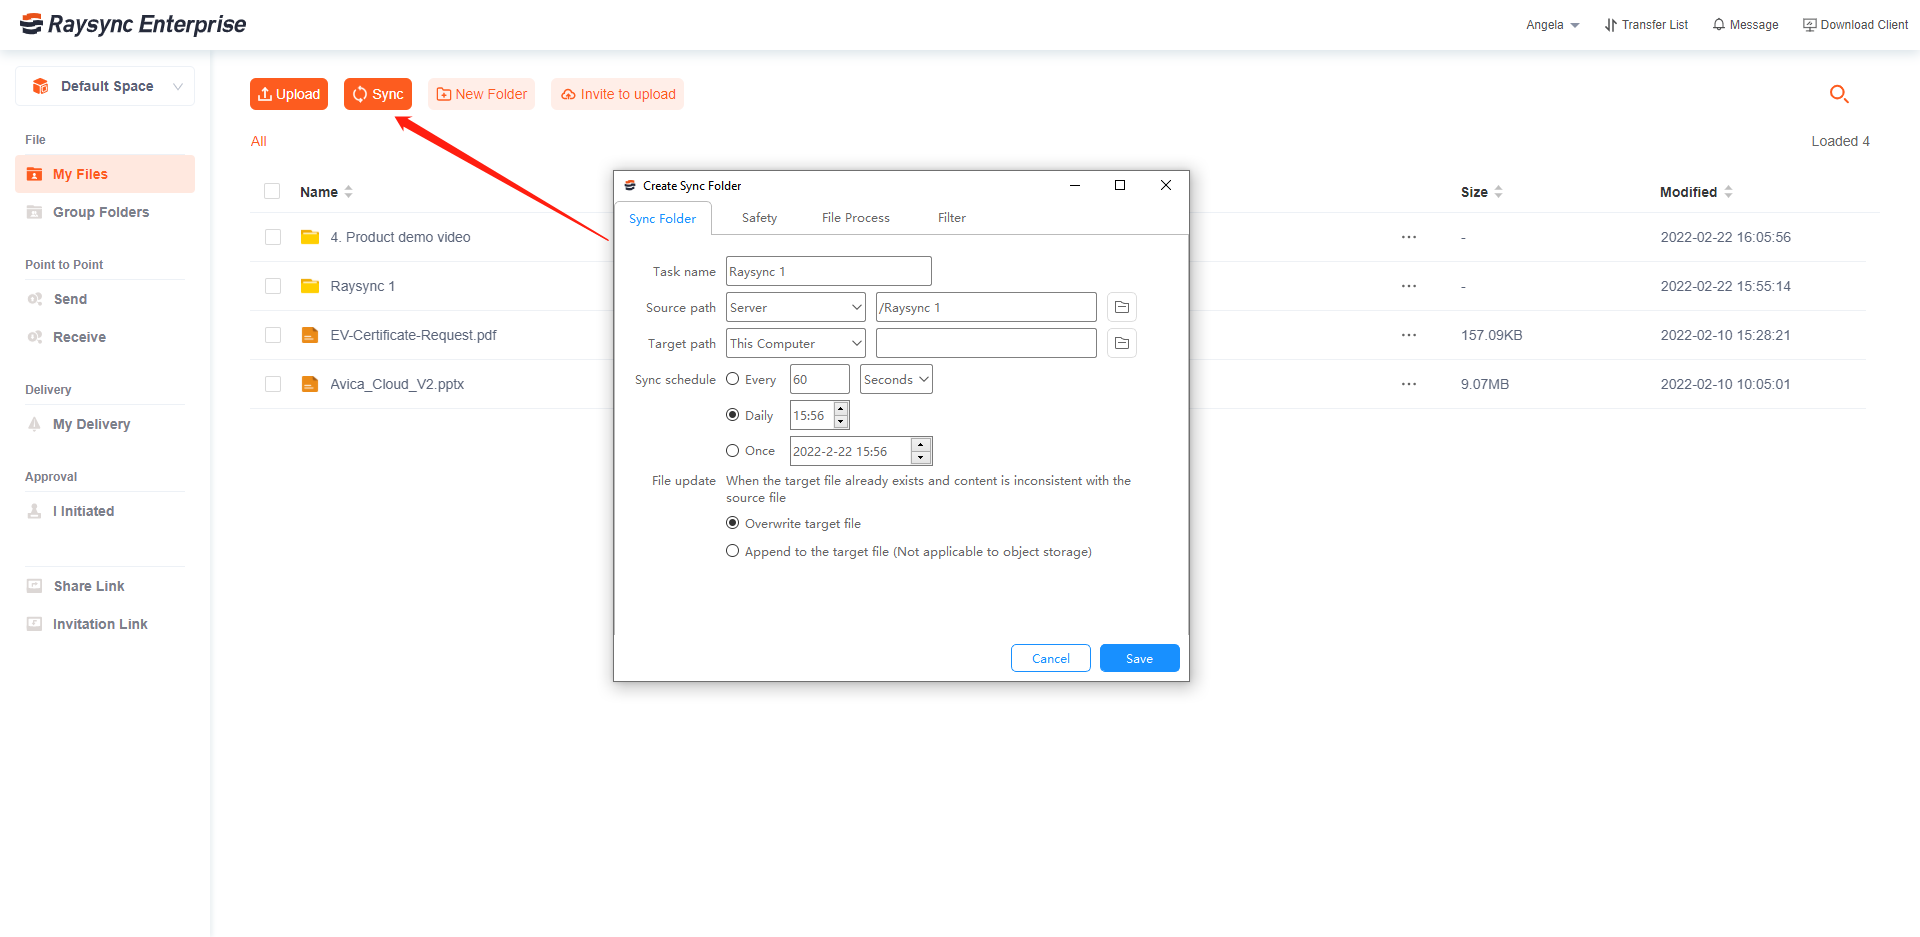Change target location via This Computer dropdown
This screenshot has height=937, width=1920.
tap(794, 342)
